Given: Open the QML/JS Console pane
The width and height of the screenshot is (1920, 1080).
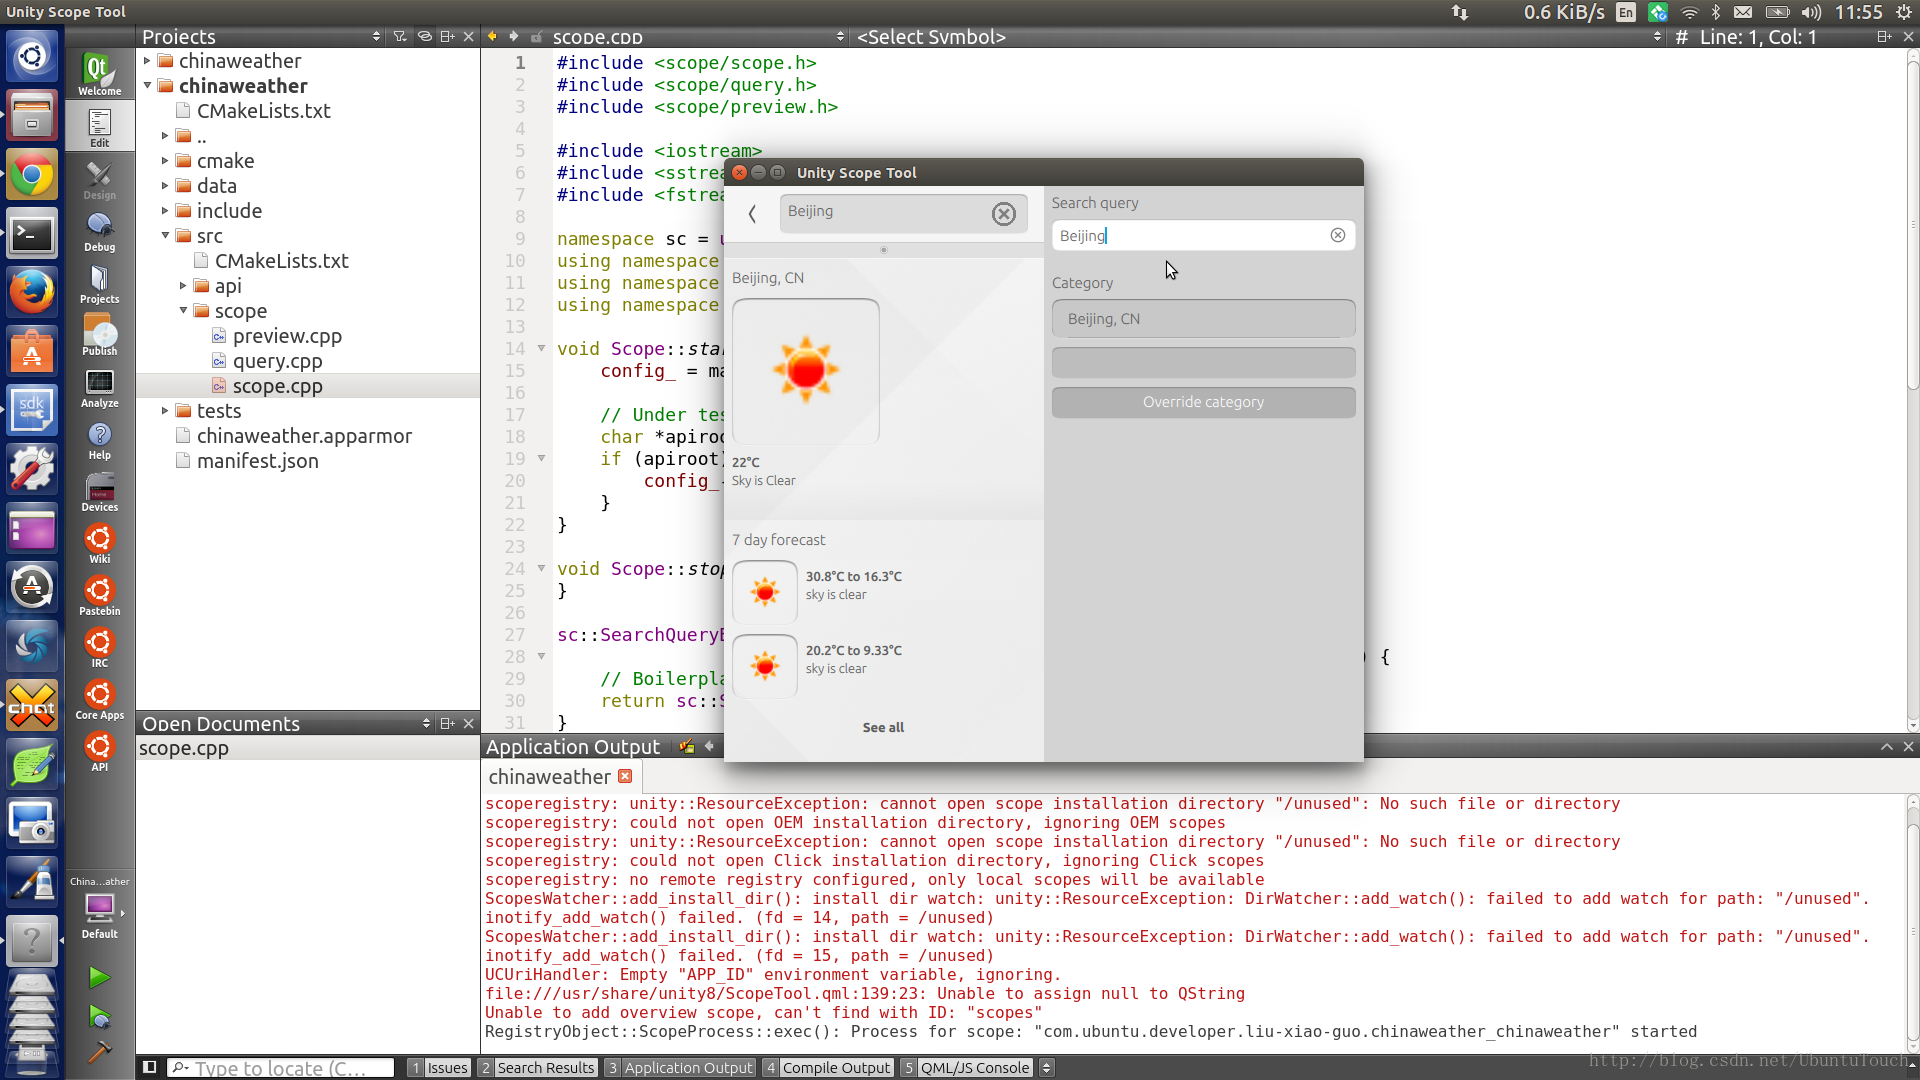Looking at the screenshot, I should (967, 1067).
